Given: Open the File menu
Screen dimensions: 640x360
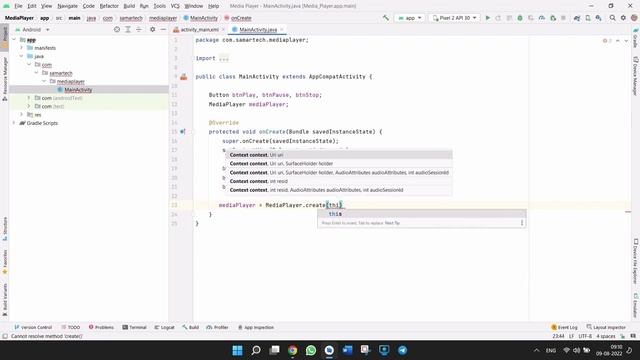Looking at the screenshot, I should (18, 6).
